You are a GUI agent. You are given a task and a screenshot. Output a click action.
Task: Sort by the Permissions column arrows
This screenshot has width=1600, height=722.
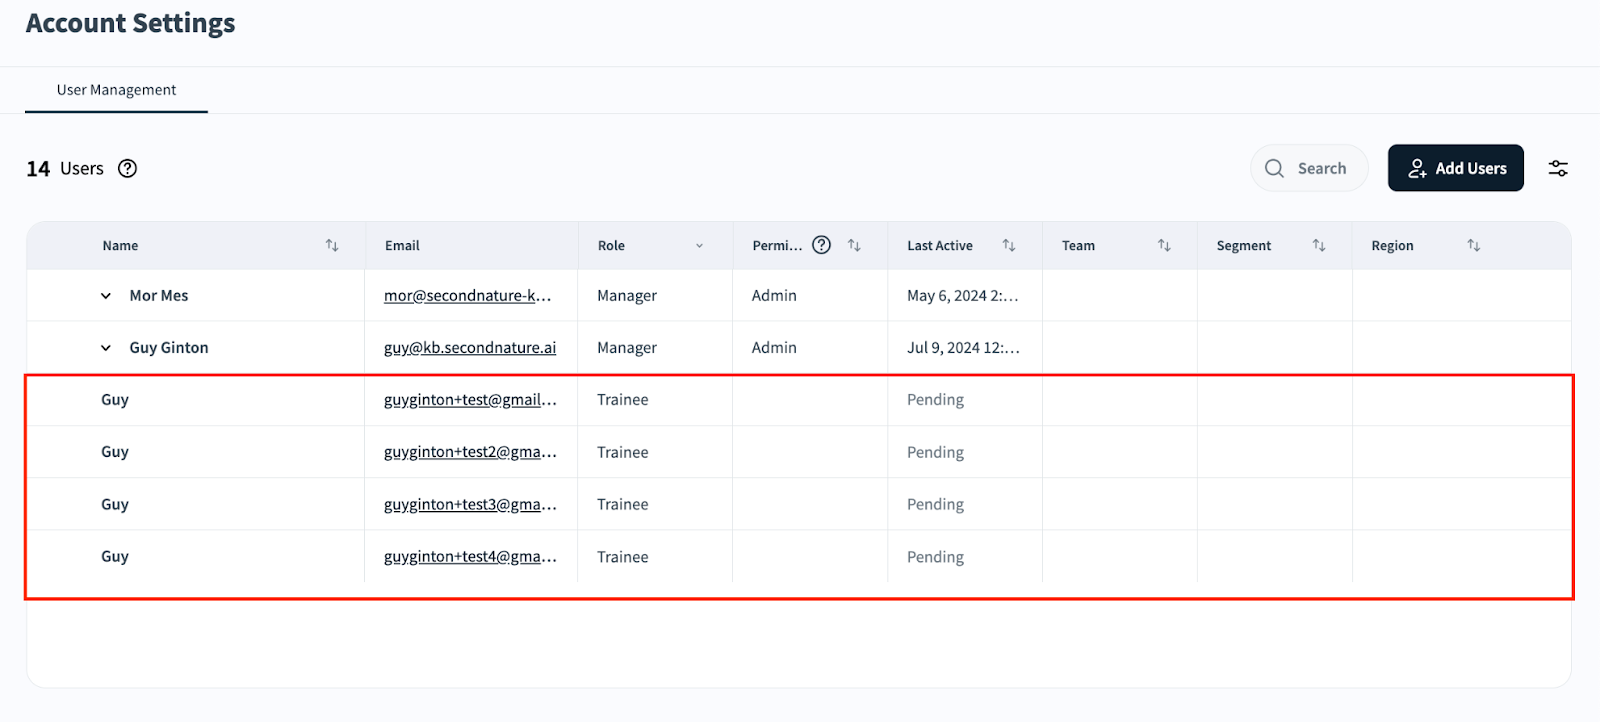854,246
